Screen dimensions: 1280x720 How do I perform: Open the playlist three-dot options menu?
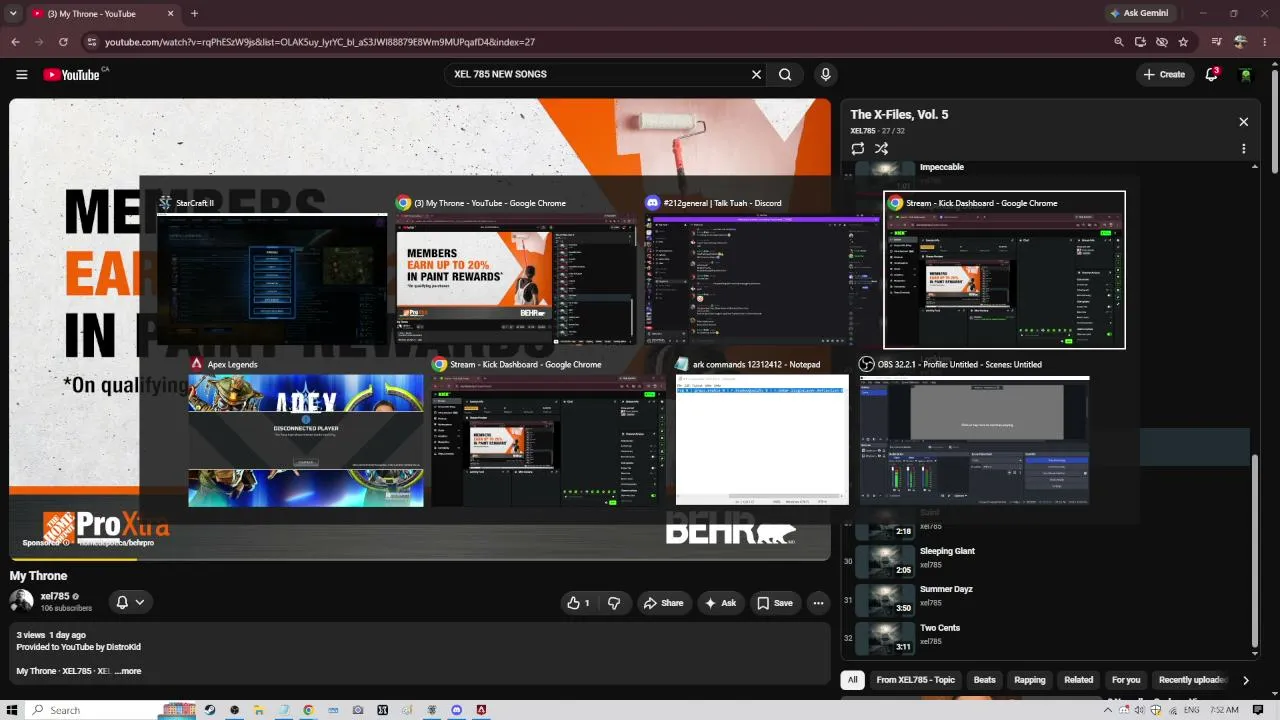click(1244, 148)
